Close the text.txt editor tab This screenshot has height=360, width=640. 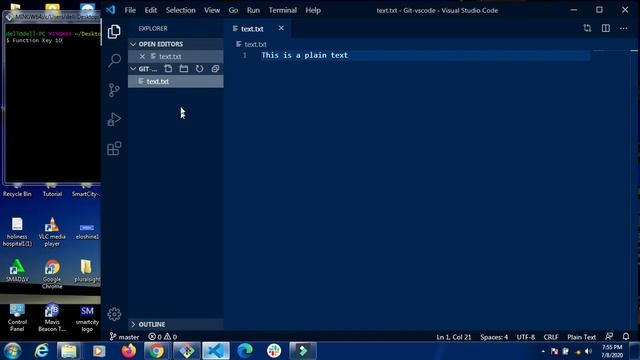(x=281, y=28)
